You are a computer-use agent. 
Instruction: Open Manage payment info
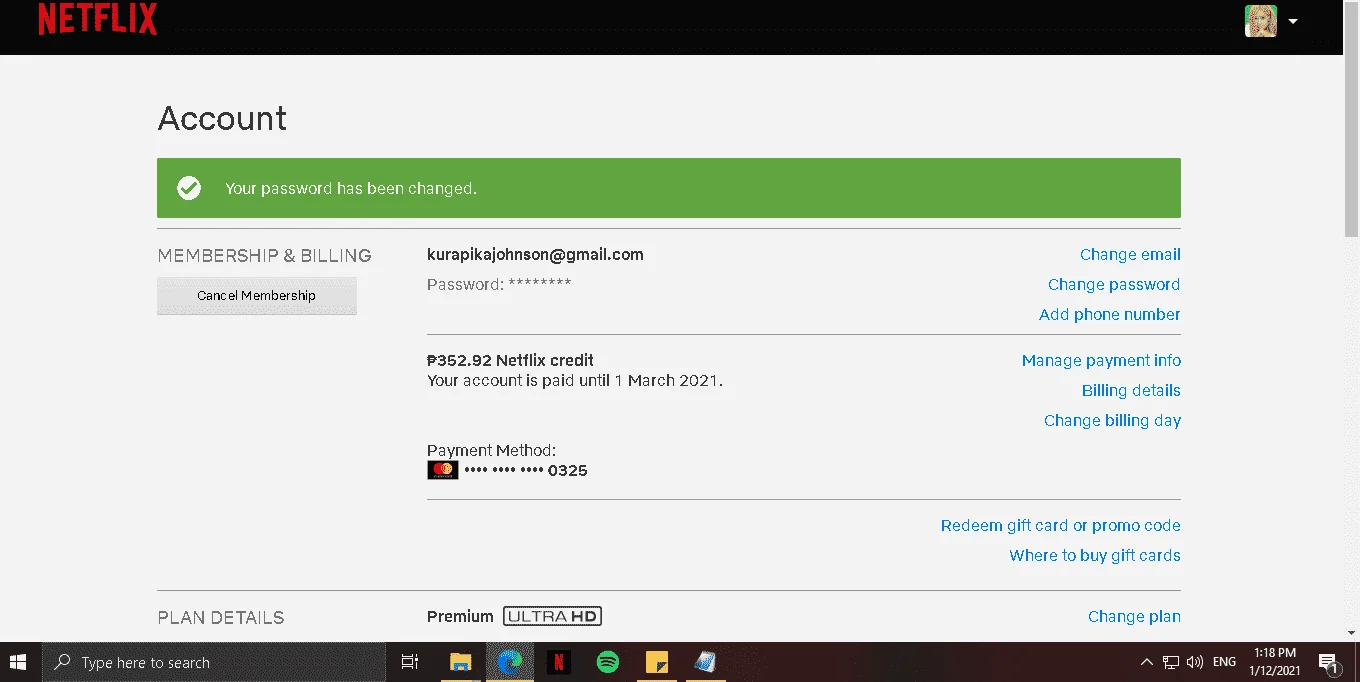click(1101, 361)
